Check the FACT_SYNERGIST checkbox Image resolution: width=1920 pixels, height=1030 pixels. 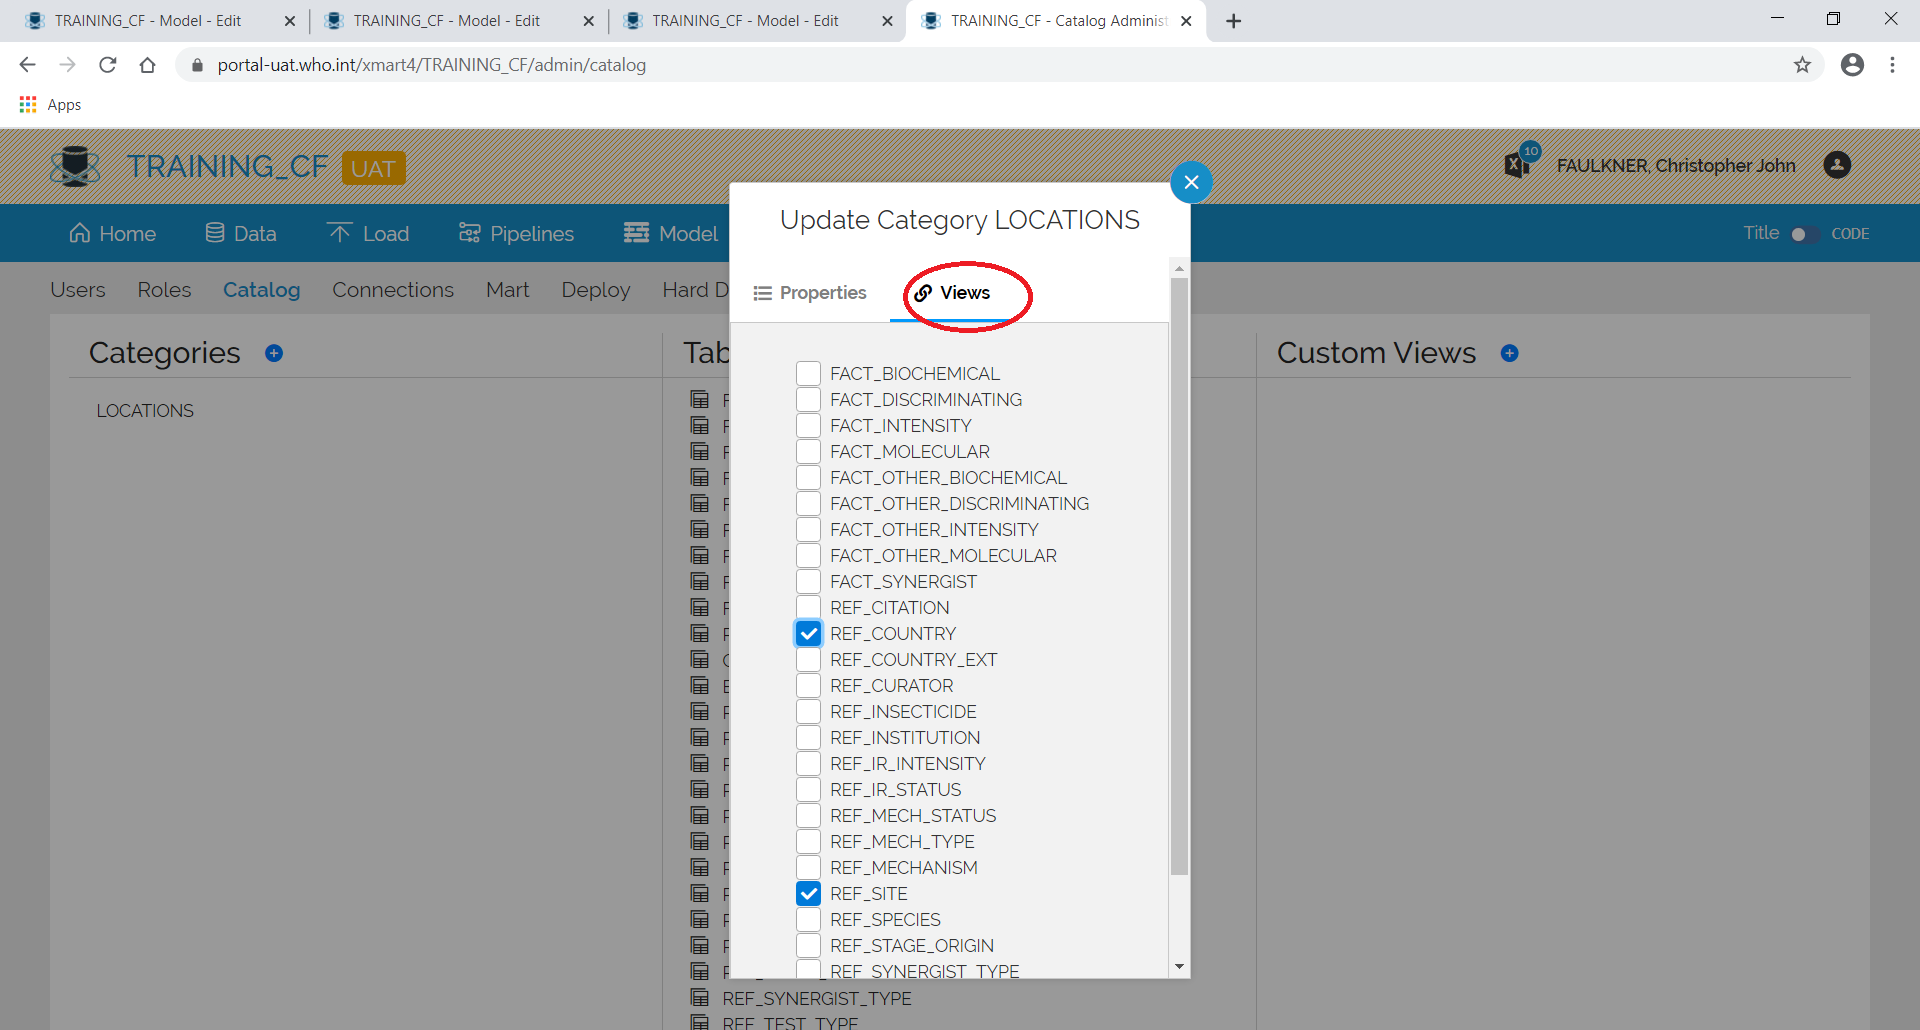808,581
